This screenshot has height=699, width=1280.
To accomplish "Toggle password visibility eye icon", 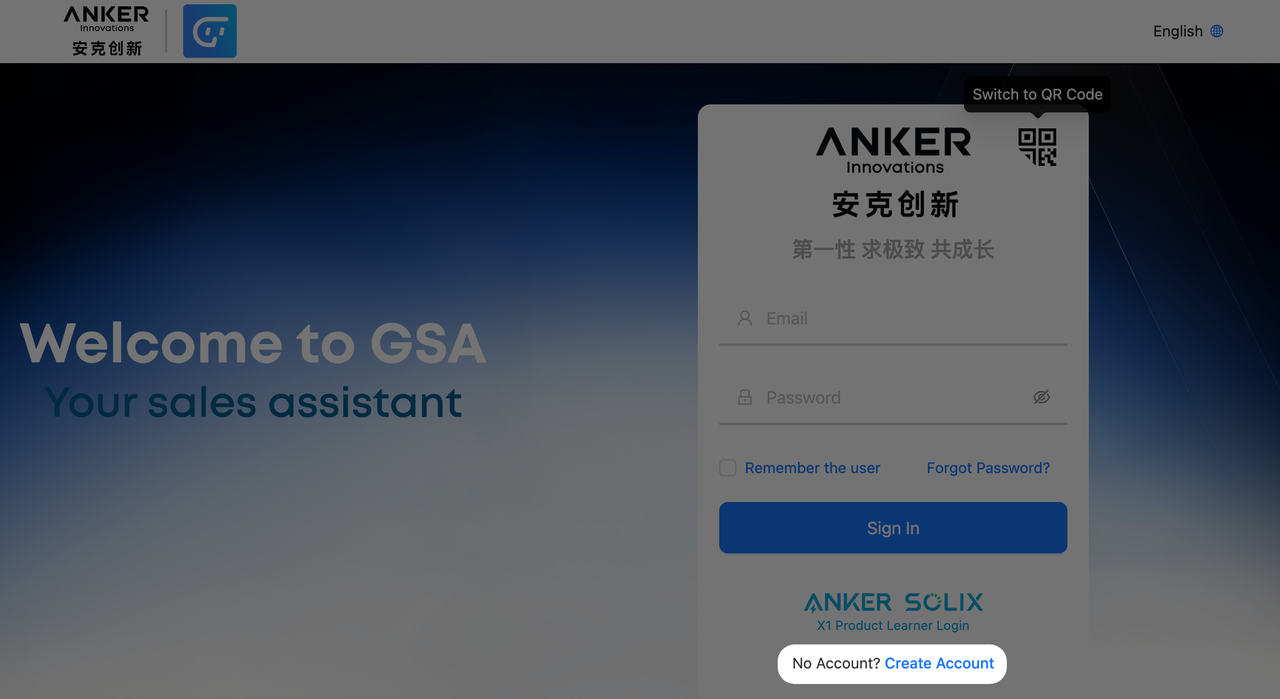I will pyautogui.click(x=1041, y=397).
